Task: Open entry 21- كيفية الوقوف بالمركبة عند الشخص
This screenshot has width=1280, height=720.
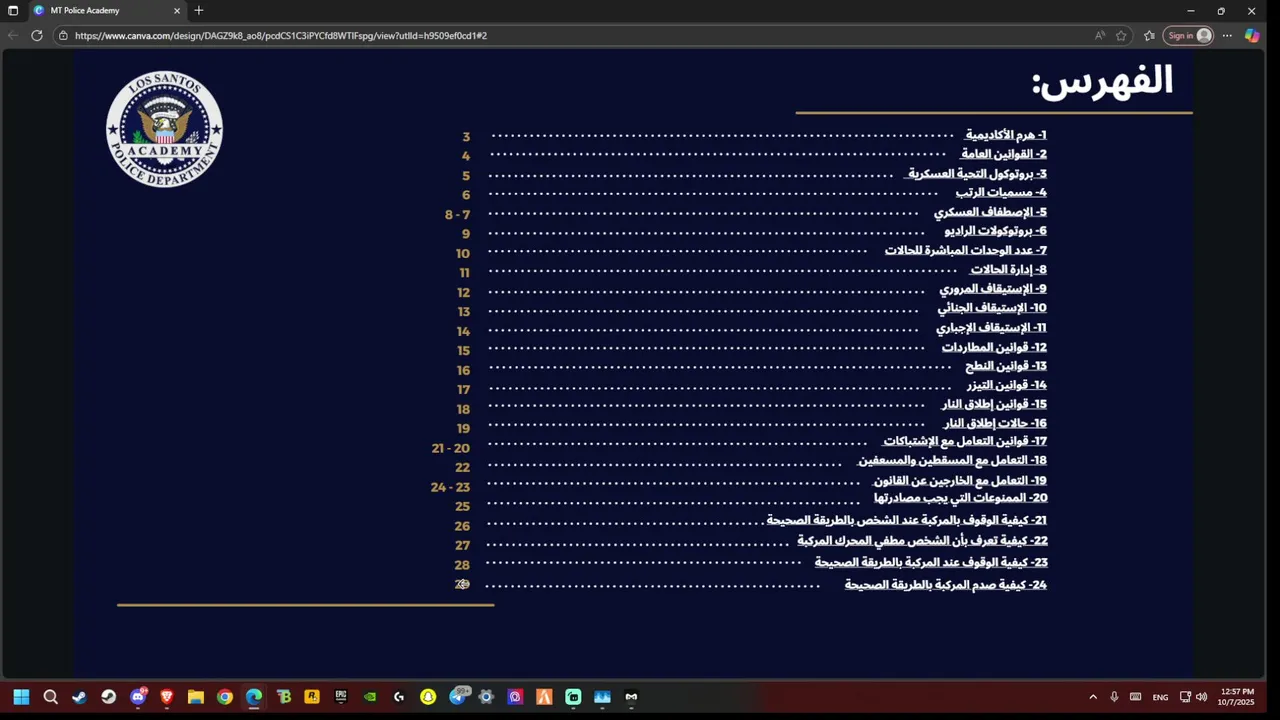Action: (907, 520)
